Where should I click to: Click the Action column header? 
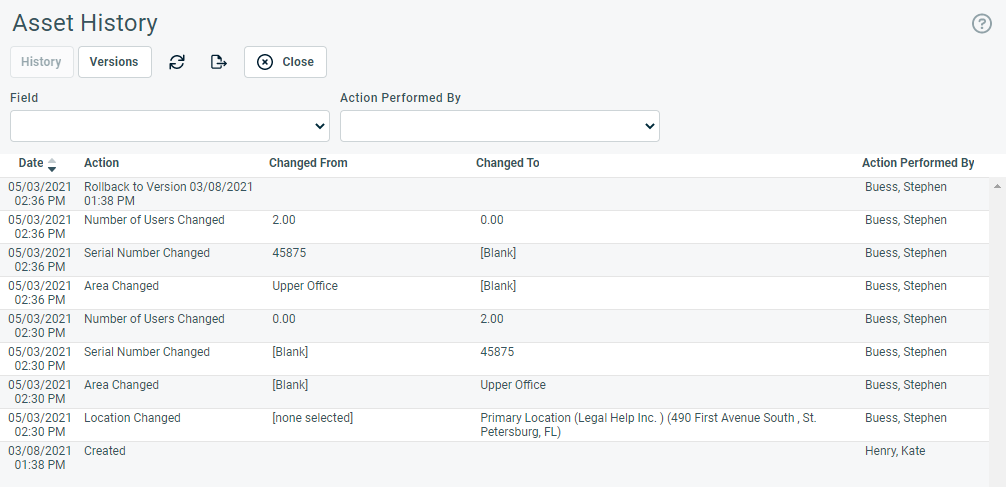click(101, 163)
